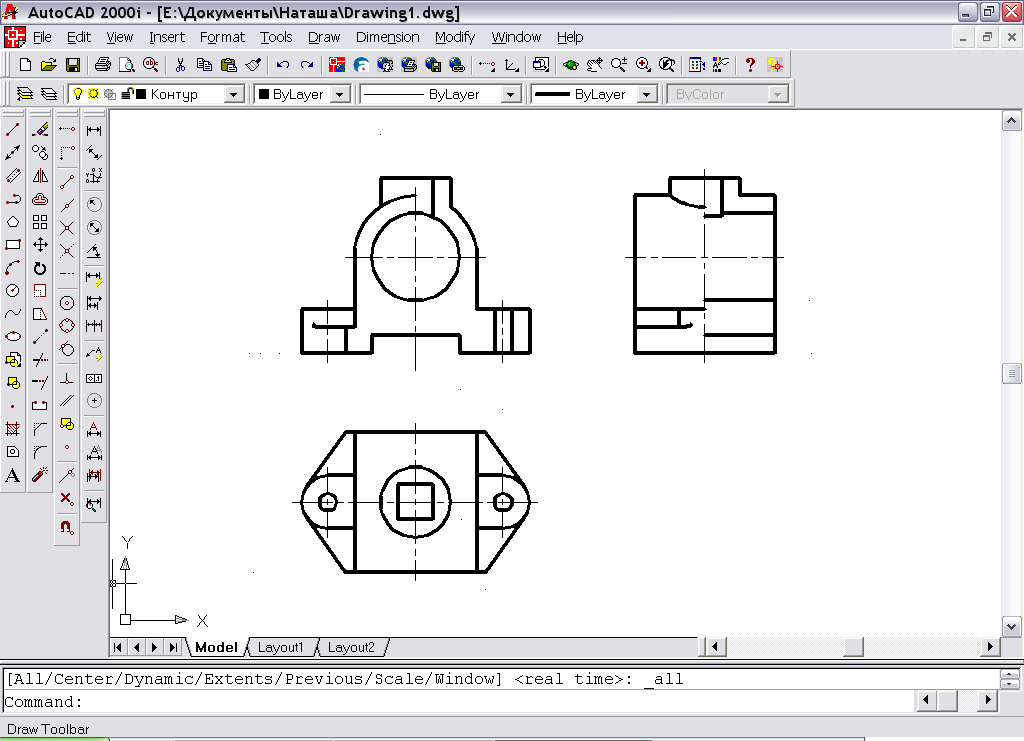Click the Redo arrow icon
The height and width of the screenshot is (741, 1024).
pyautogui.click(x=307, y=65)
